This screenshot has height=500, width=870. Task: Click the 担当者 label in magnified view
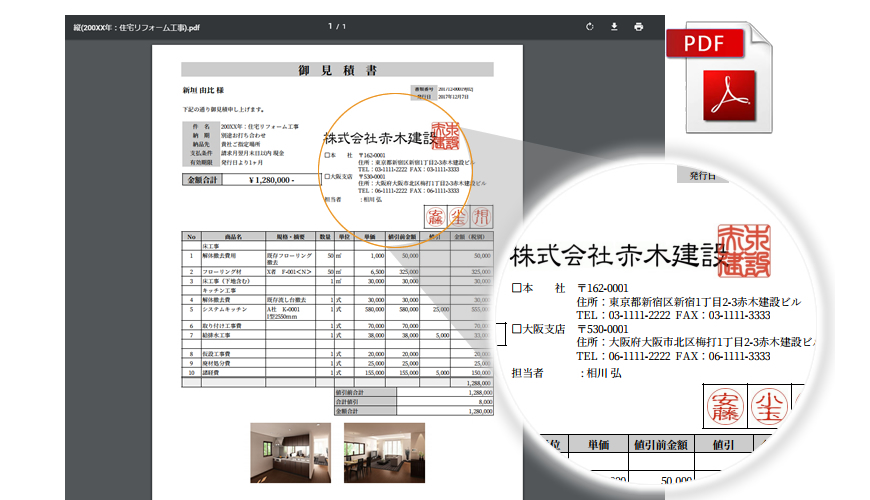click(527, 373)
